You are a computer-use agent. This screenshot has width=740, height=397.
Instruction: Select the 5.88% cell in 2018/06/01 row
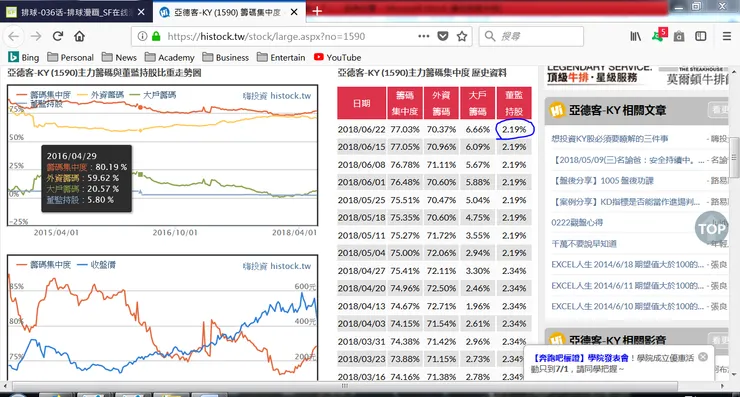point(478,182)
